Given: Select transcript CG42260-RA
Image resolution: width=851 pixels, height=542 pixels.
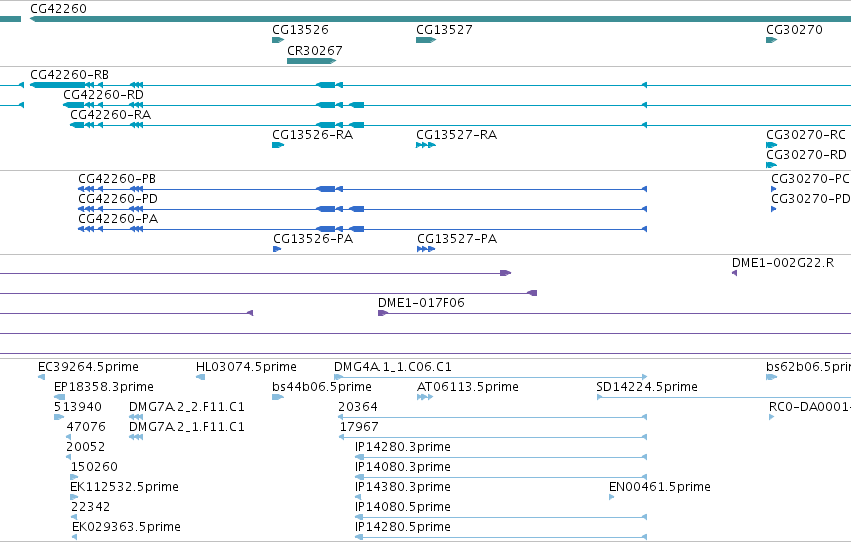Looking at the screenshot, I should [460, 125].
